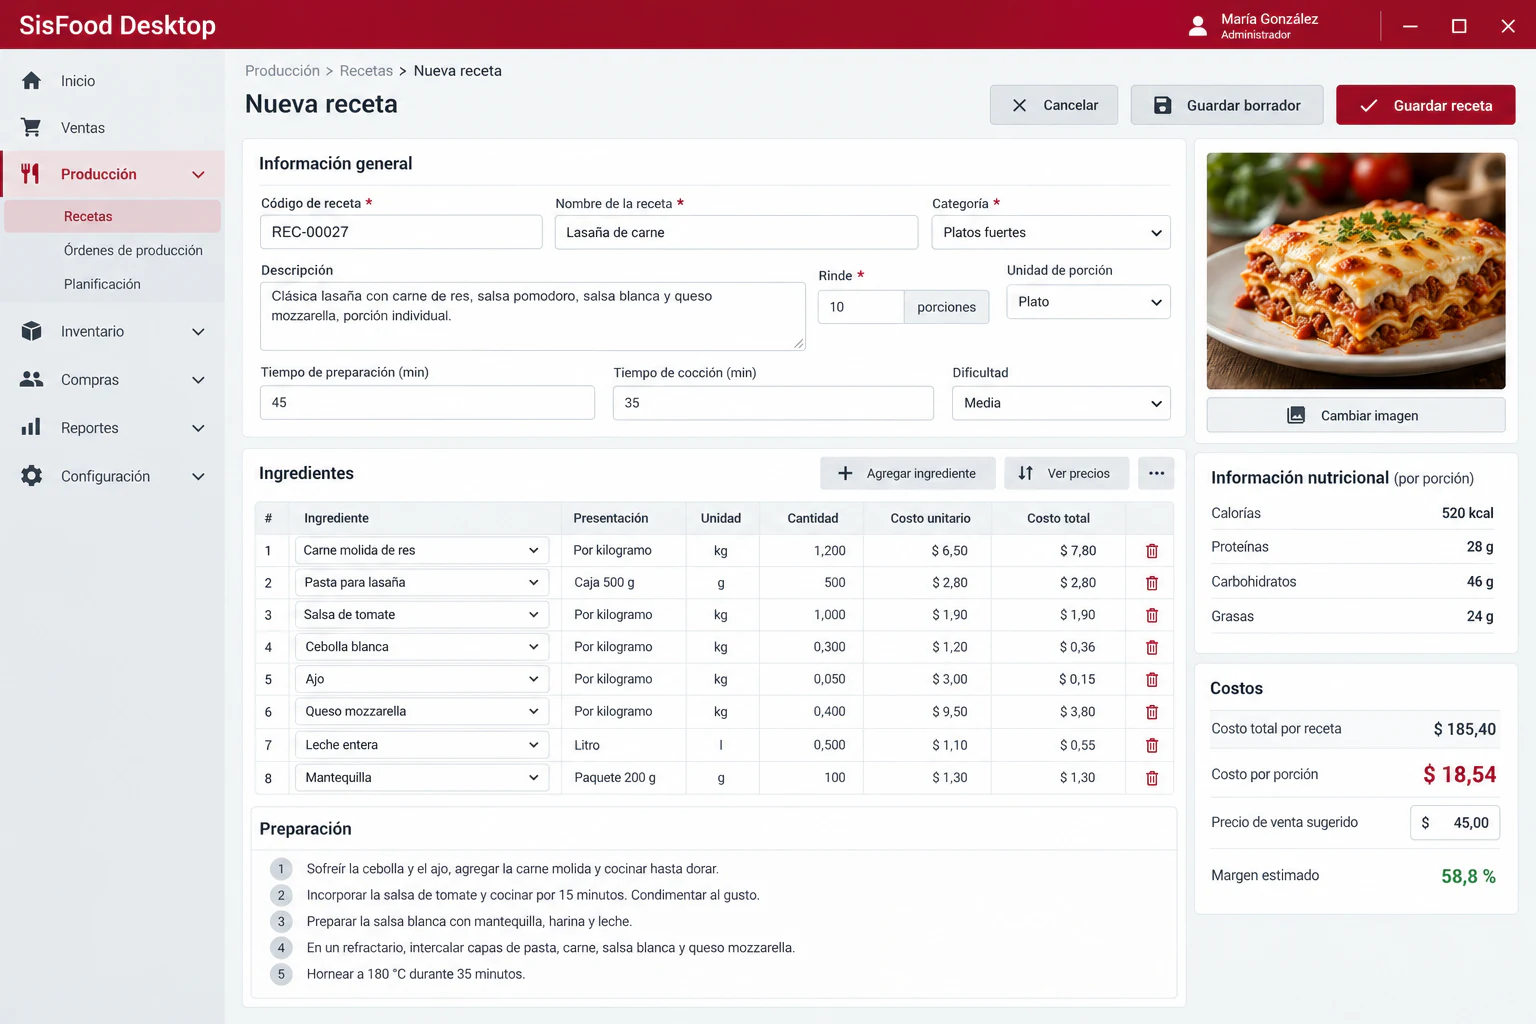Image resolution: width=1536 pixels, height=1024 pixels.
Task: Click the trash icon for Mantequilla
Action: click(x=1152, y=778)
